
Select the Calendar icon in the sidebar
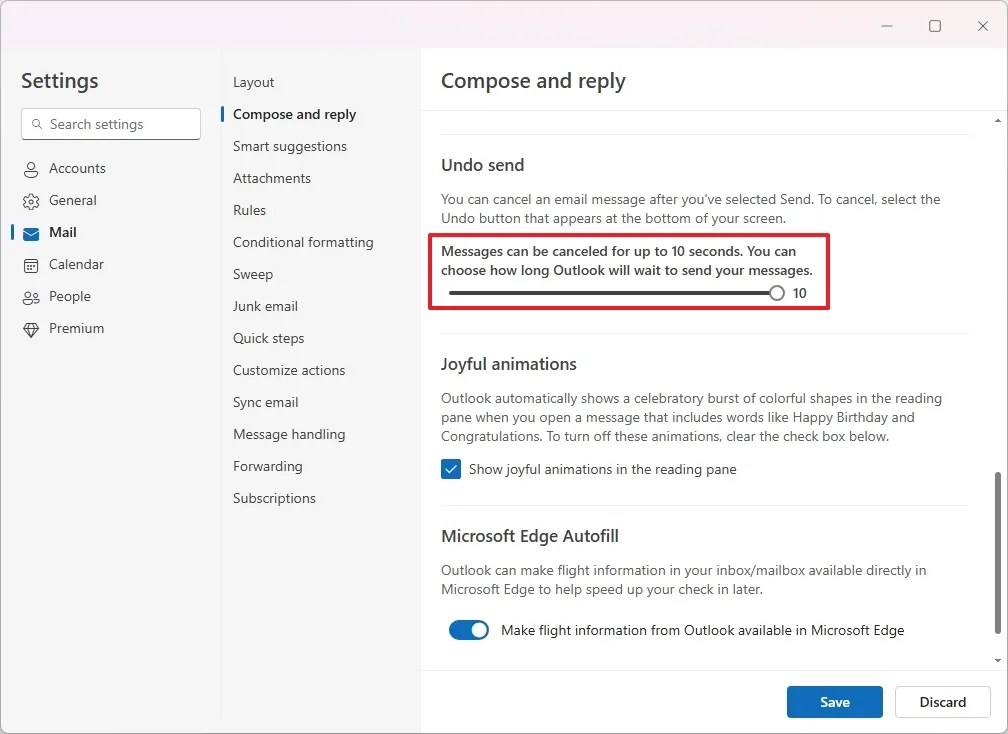[31, 264]
